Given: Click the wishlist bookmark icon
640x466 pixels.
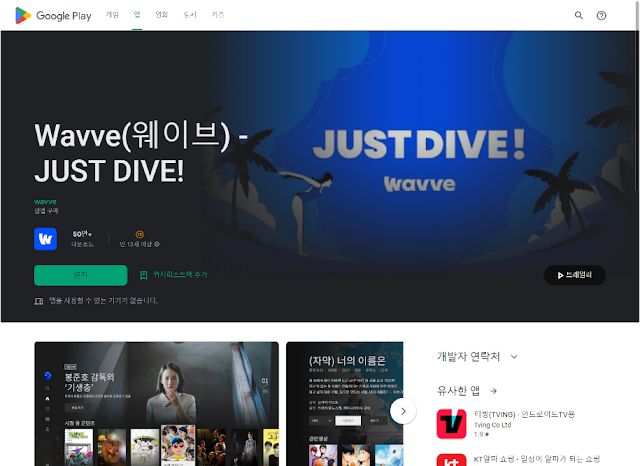Looking at the screenshot, I should 143,275.
